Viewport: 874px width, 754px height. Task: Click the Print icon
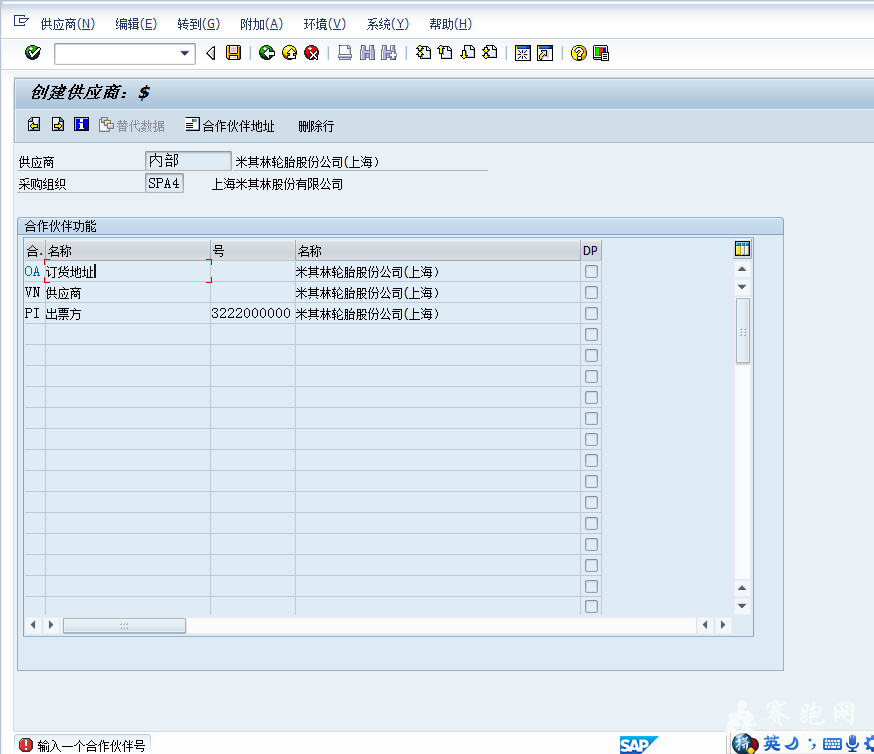pyautogui.click(x=345, y=53)
